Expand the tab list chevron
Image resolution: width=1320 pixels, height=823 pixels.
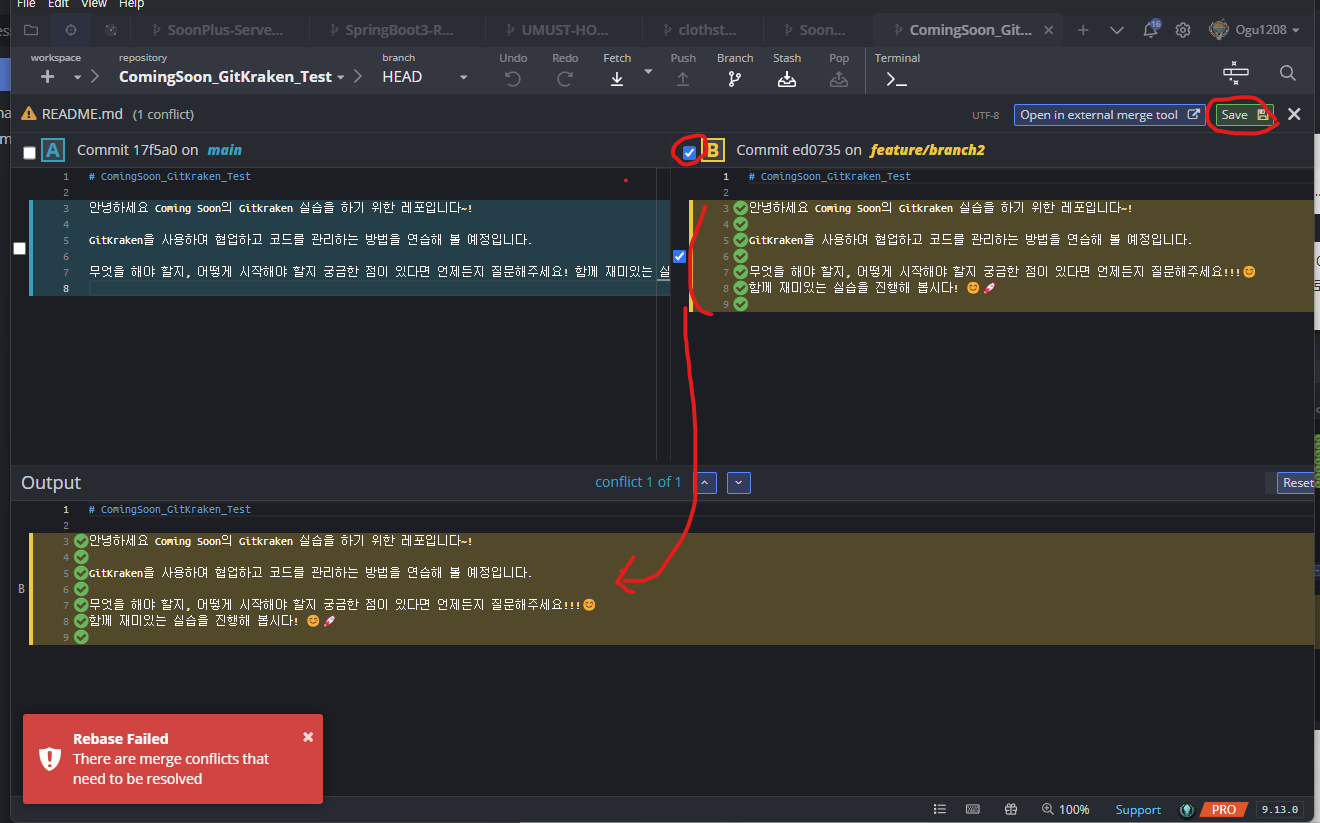coord(1117,30)
